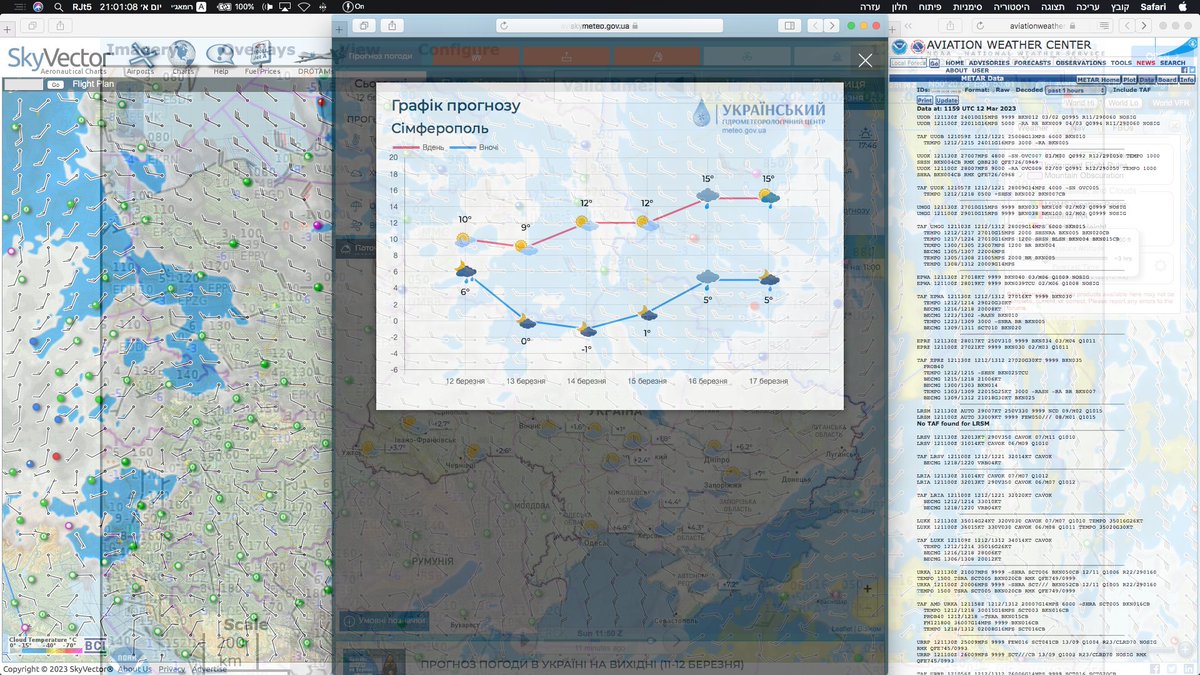Open the Apple menu

click(x=1183, y=7)
